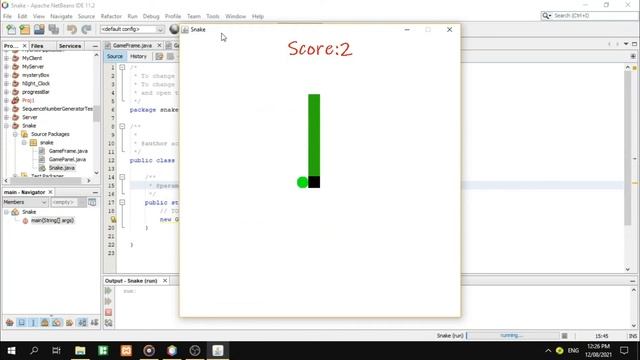This screenshot has width=640, height=360.
Task: Click the lightbulb hint at line 19
Action: [113, 220]
